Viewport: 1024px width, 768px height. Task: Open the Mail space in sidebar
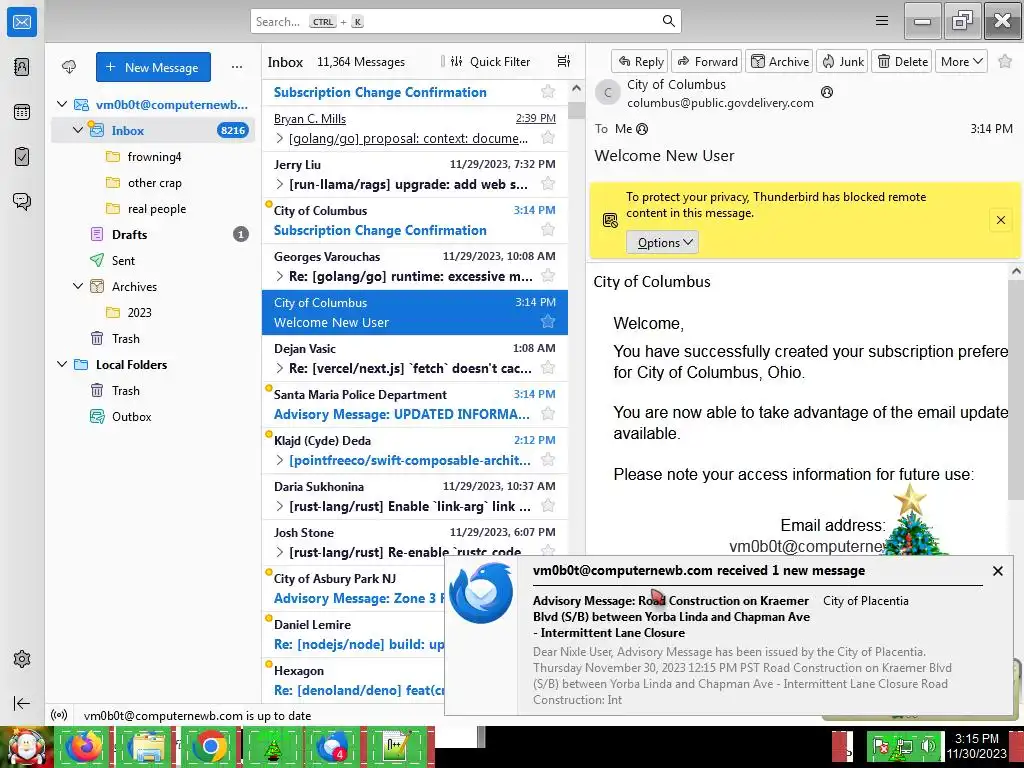point(22,22)
